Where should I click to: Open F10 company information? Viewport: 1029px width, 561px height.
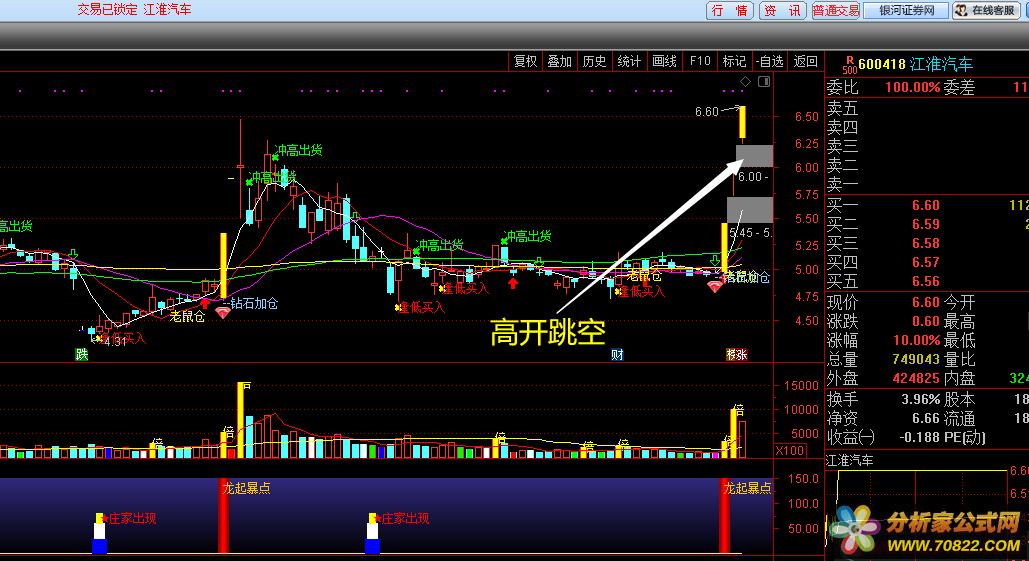(700, 61)
